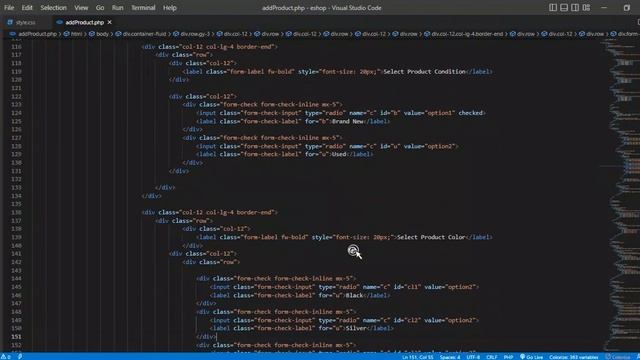Click the window title addProduct.php - eshop
The height and width of the screenshot is (360, 640).
321,8
